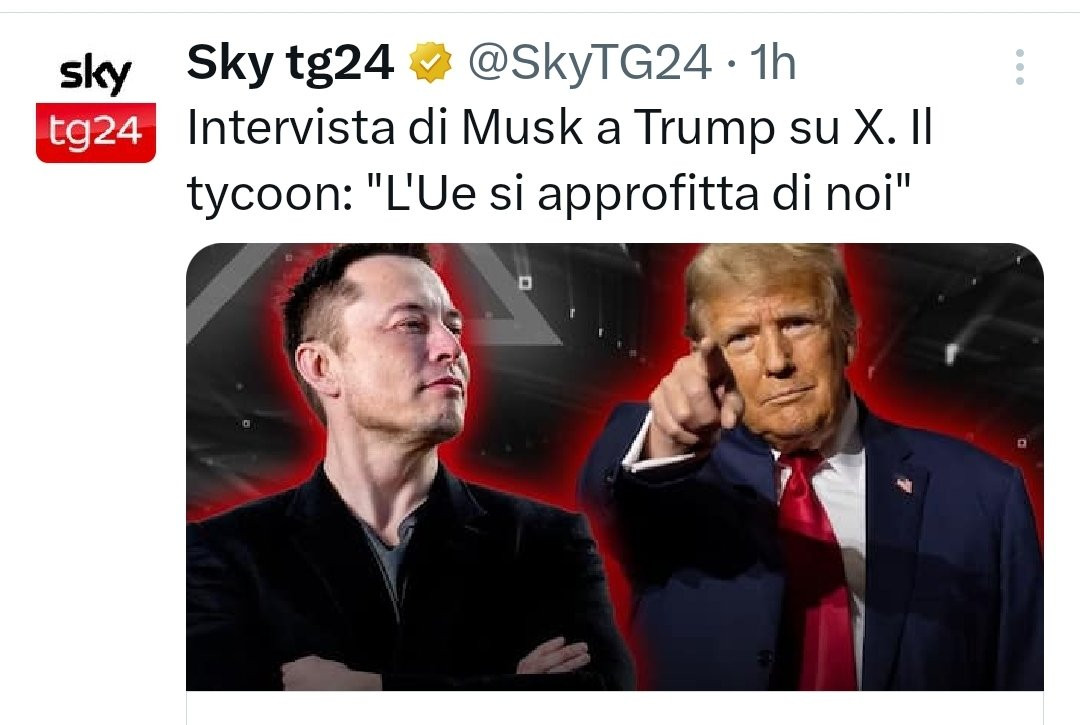Open the Sky tg24 profile avatar
The height and width of the screenshot is (725, 1080).
coord(96,108)
